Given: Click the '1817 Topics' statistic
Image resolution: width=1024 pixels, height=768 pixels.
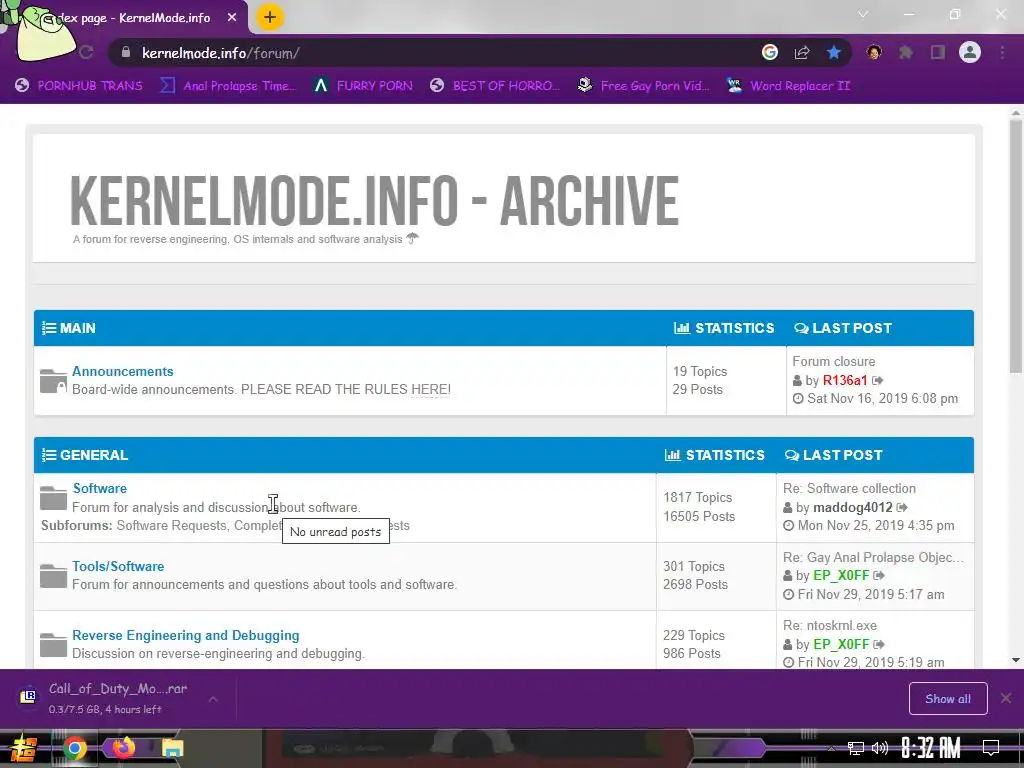Looking at the screenshot, I should click(697, 498).
